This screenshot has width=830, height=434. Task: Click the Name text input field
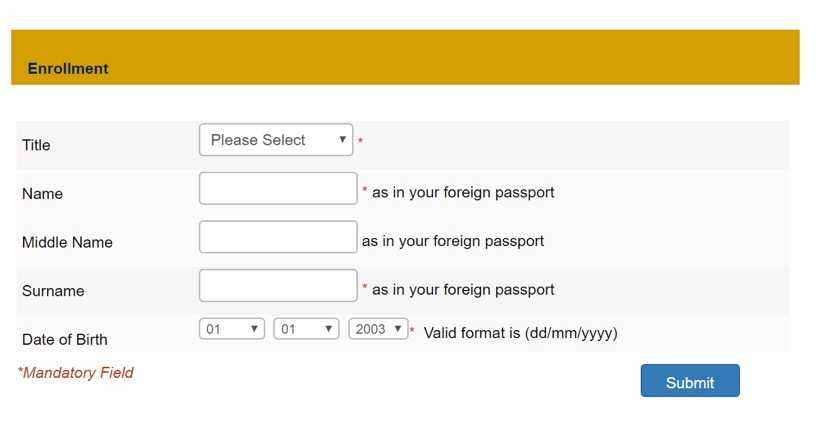point(278,188)
